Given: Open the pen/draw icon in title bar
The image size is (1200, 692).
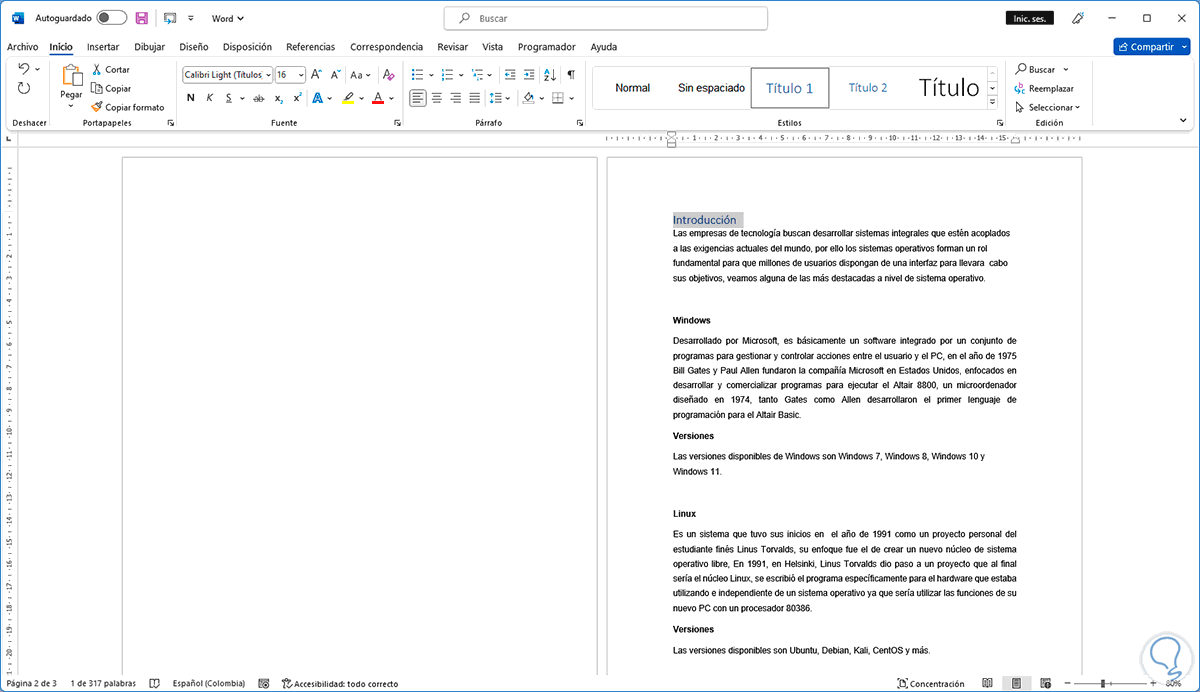Looking at the screenshot, I should [x=1078, y=18].
